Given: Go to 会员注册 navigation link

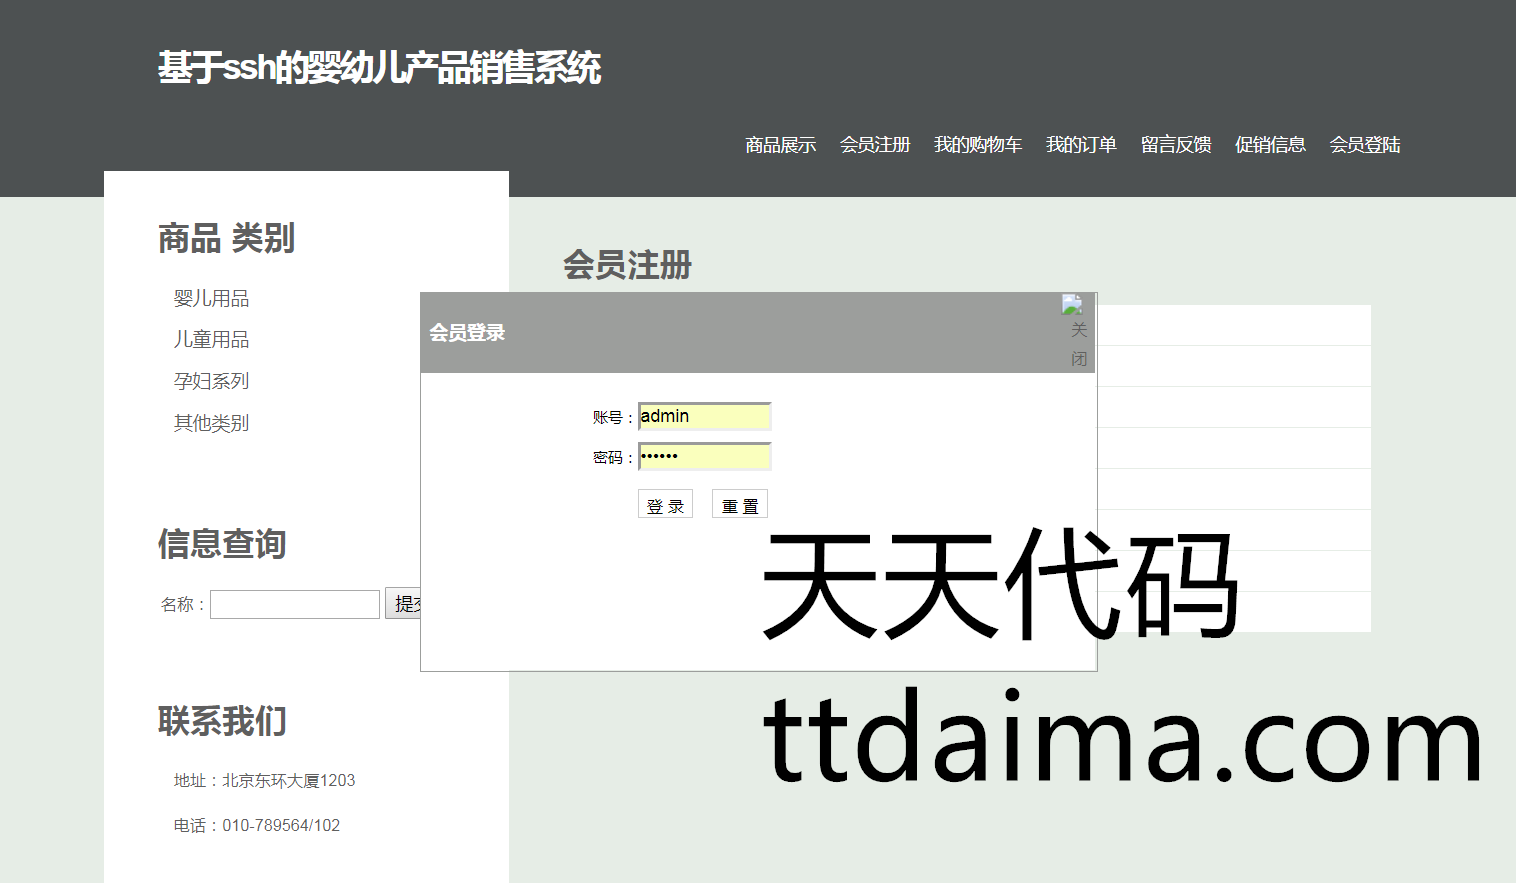Looking at the screenshot, I should click(874, 145).
